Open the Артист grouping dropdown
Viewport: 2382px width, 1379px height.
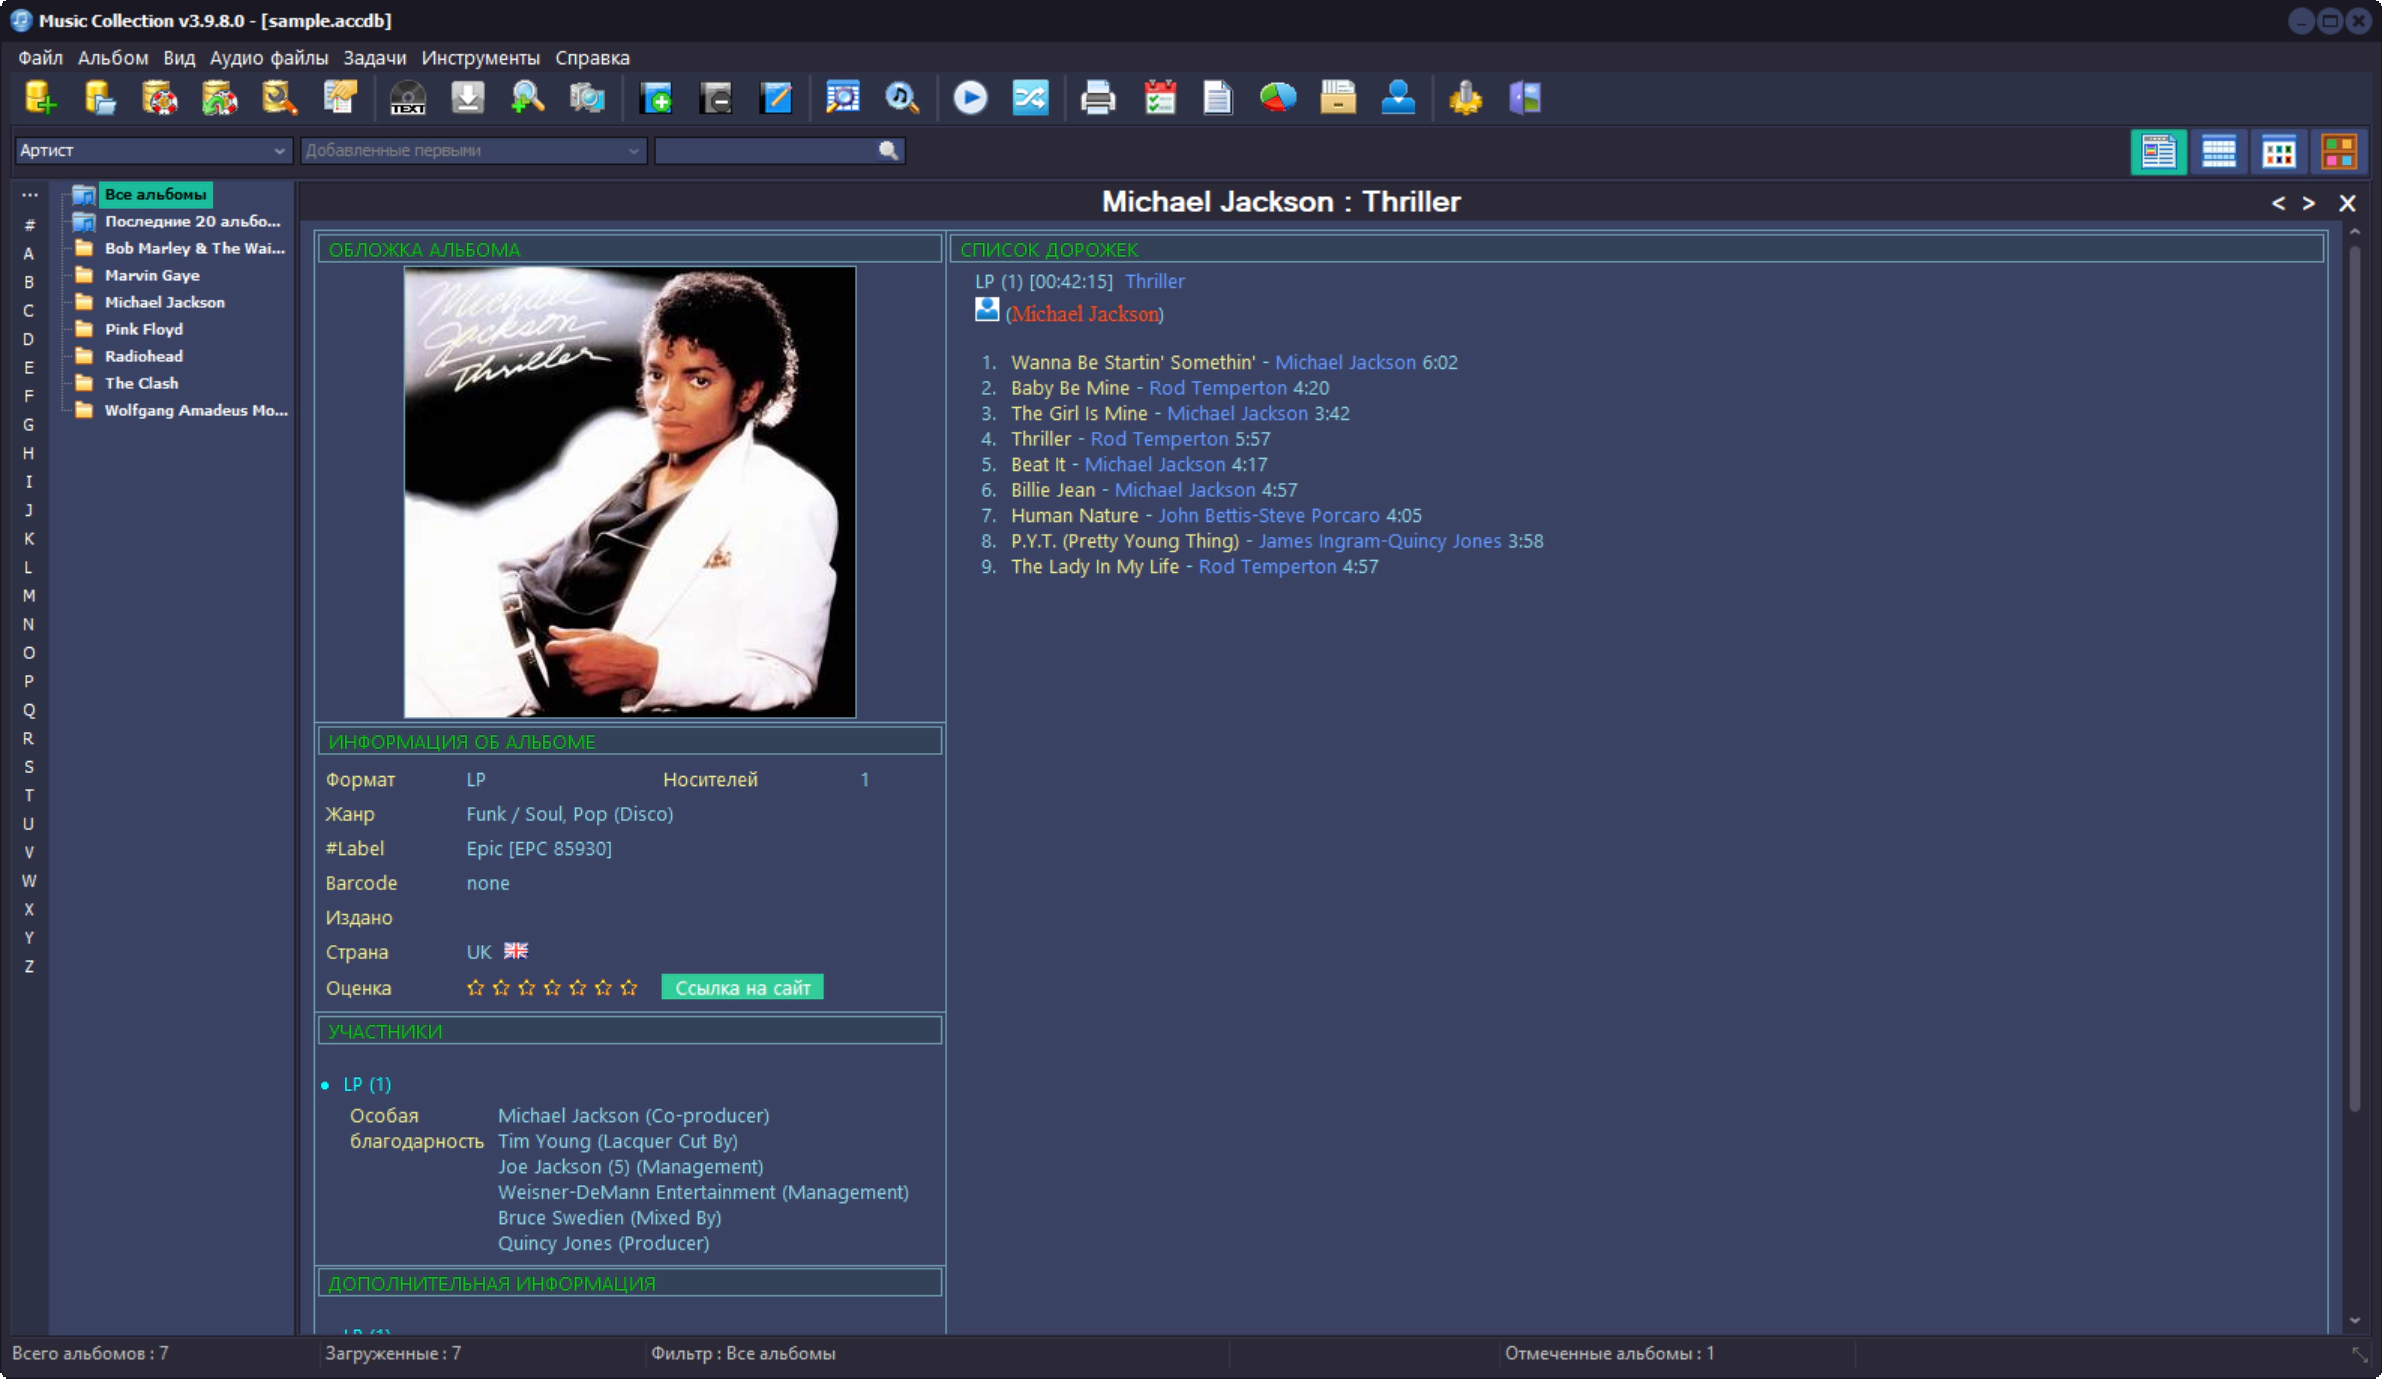[x=153, y=150]
